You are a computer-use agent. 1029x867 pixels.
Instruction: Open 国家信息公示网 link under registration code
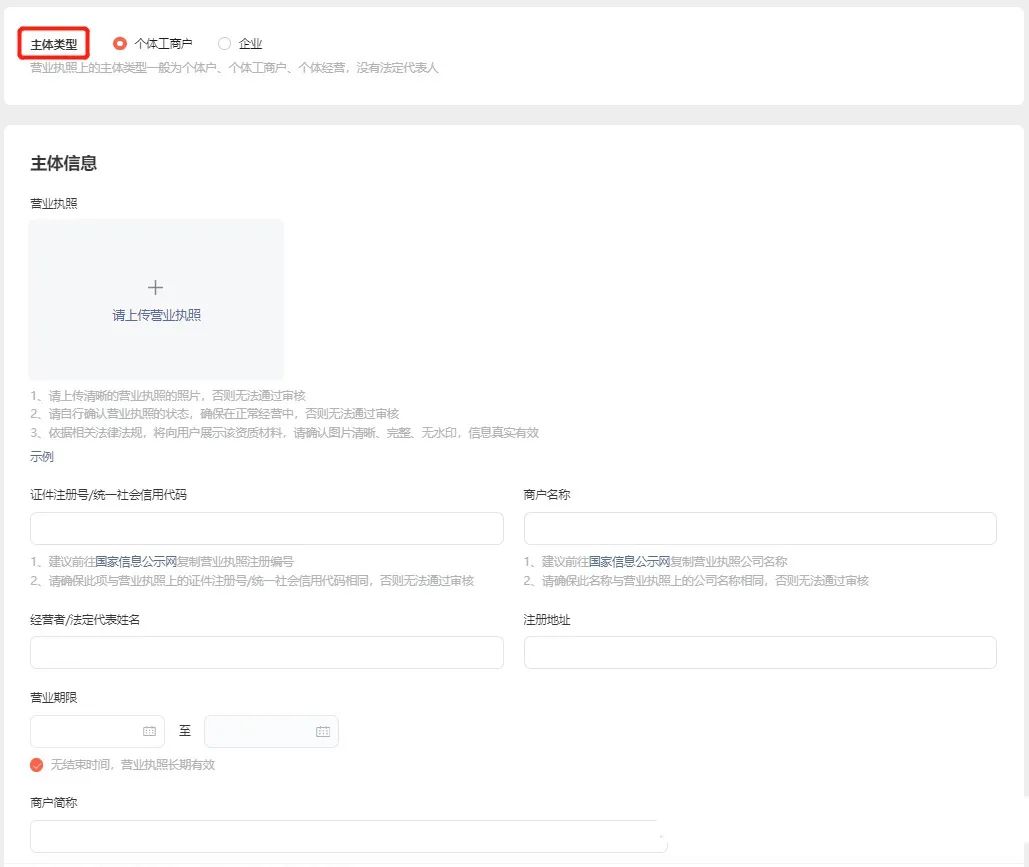pyautogui.click(x=136, y=562)
